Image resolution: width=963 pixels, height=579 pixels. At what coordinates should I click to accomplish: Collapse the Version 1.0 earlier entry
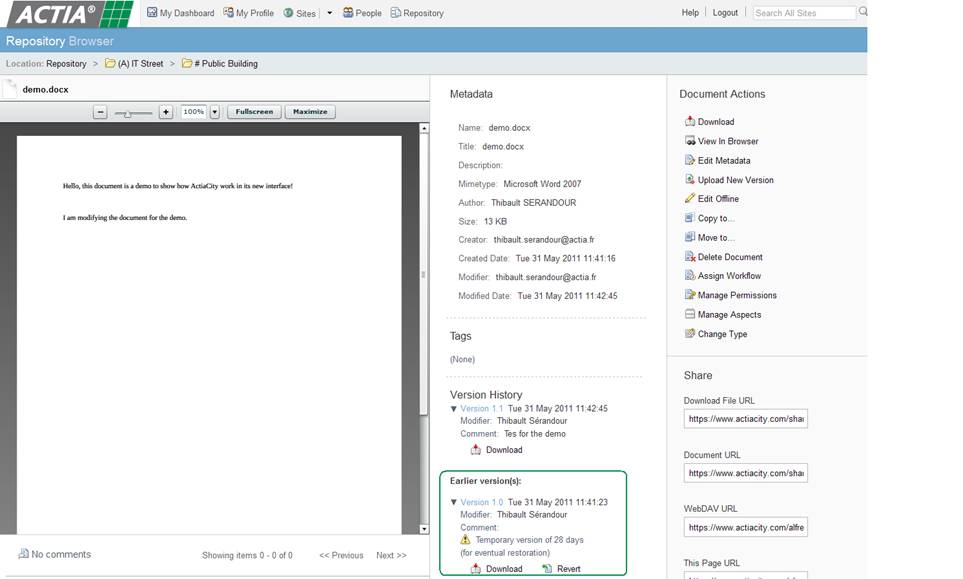pyautogui.click(x=454, y=502)
